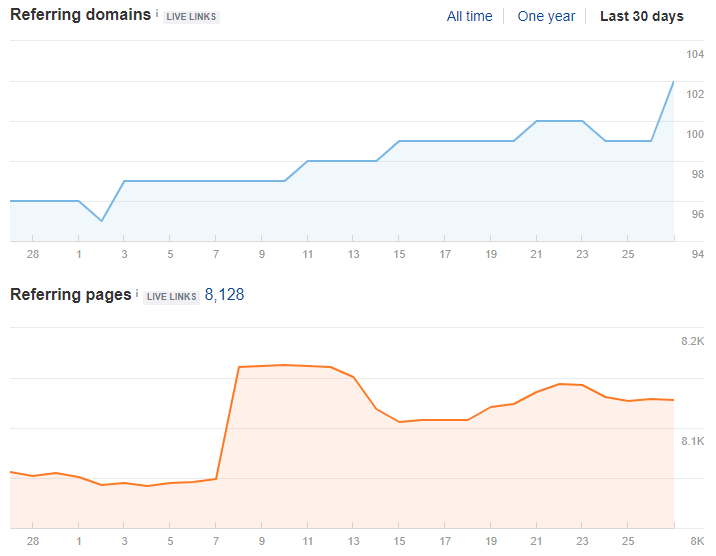
Task: Click the 100 axis label in domains chart
Action: click(695, 134)
